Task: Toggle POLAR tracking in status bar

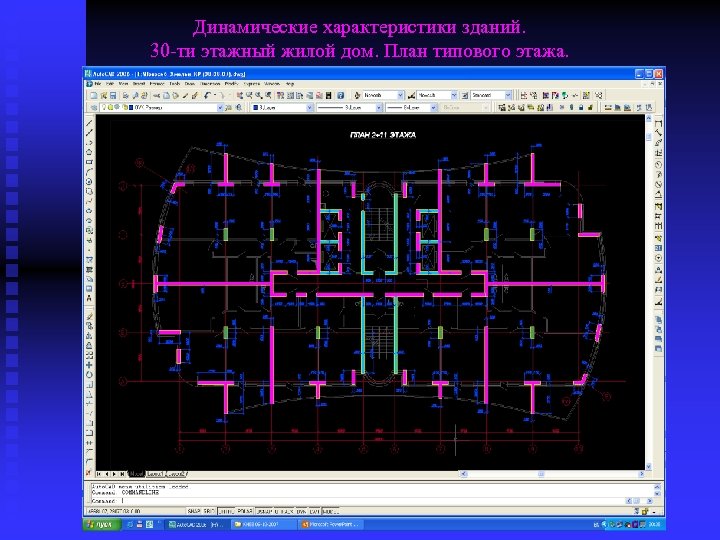Action: [x=244, y=512]
